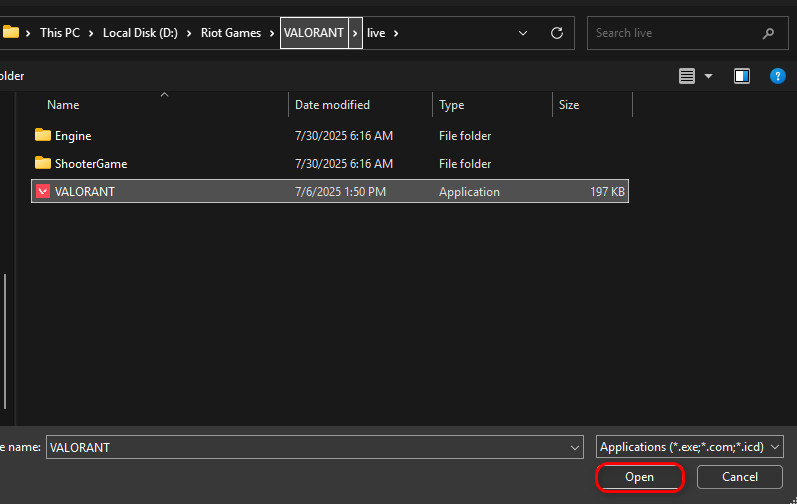Sort by Size column header
The height and width of the screenshot is (504, 797).
(569, 105)
